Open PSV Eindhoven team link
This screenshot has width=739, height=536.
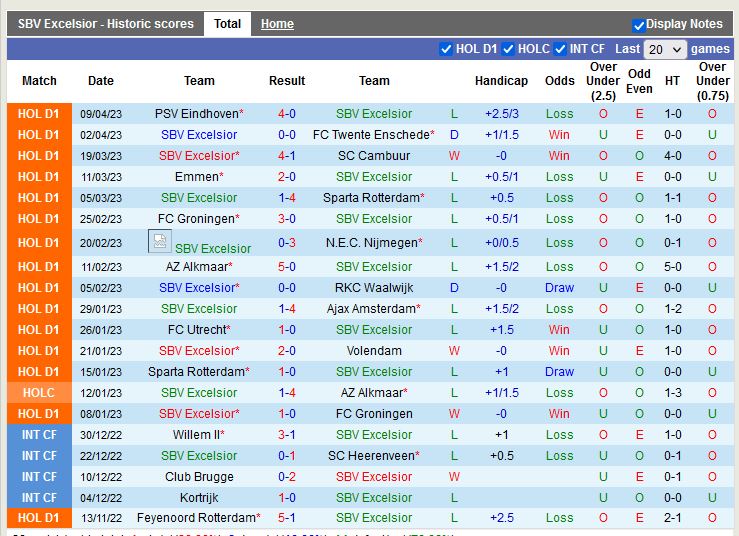(x=199, y=114)
